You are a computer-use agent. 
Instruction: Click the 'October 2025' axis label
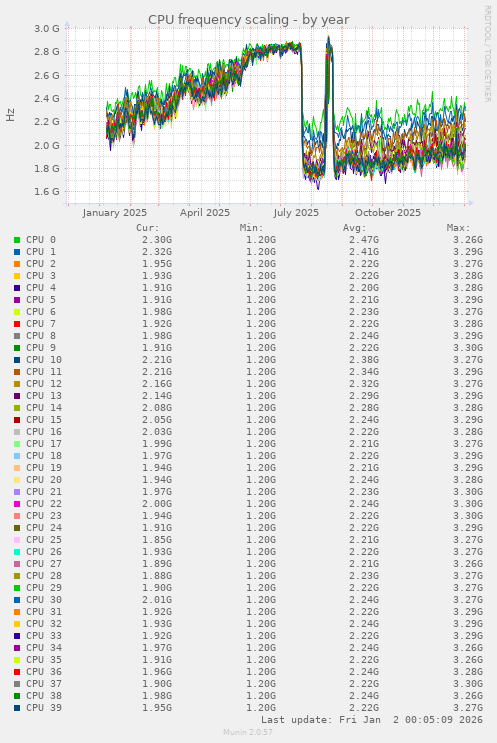coord(388,213)
